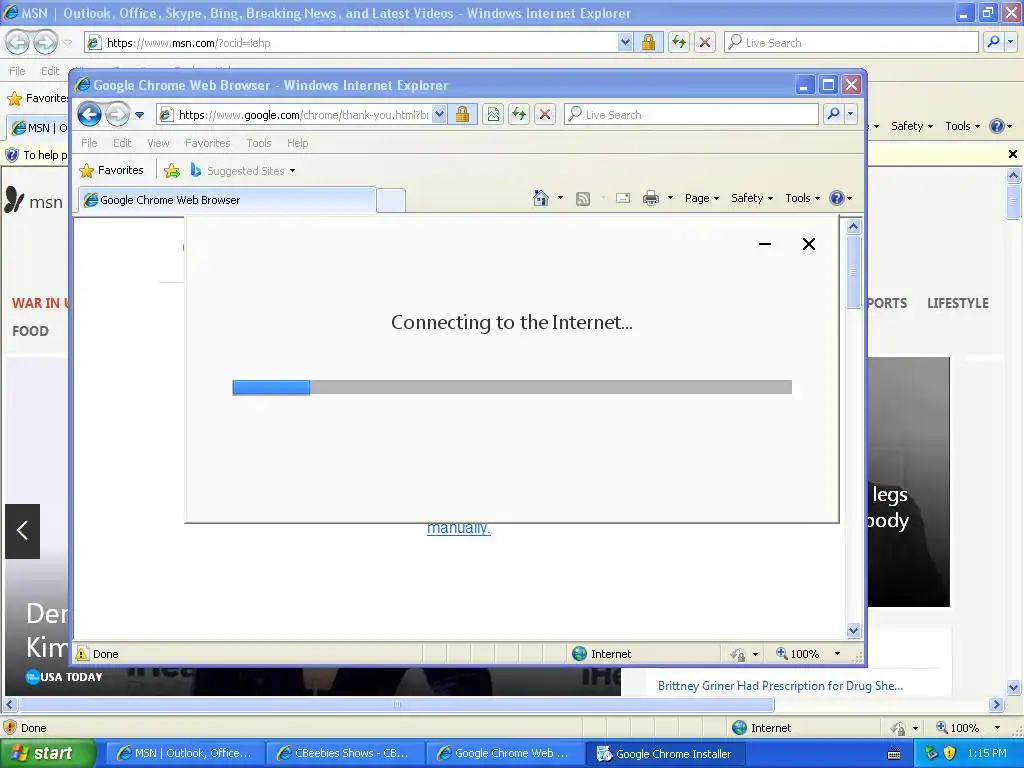
Task: Open the Tools menu in the menu bar
Action: [x=259, y=143]
